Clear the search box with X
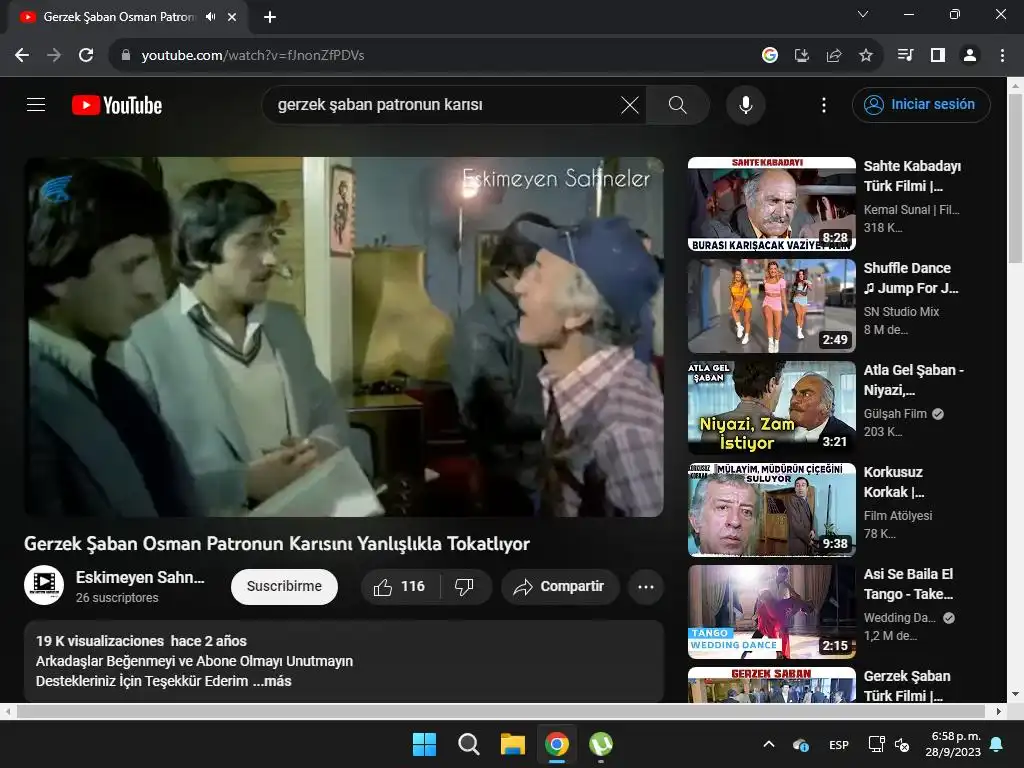This screenshot has width=1024, height=768. point(630,104)
